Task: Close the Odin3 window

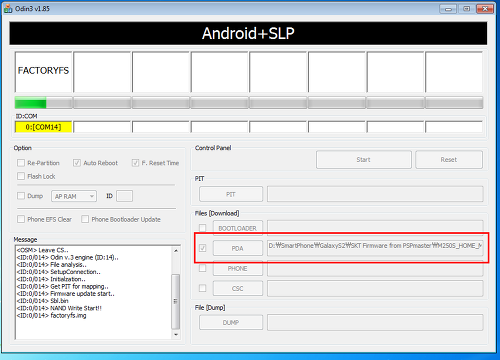Action: (x=485, y=9)
